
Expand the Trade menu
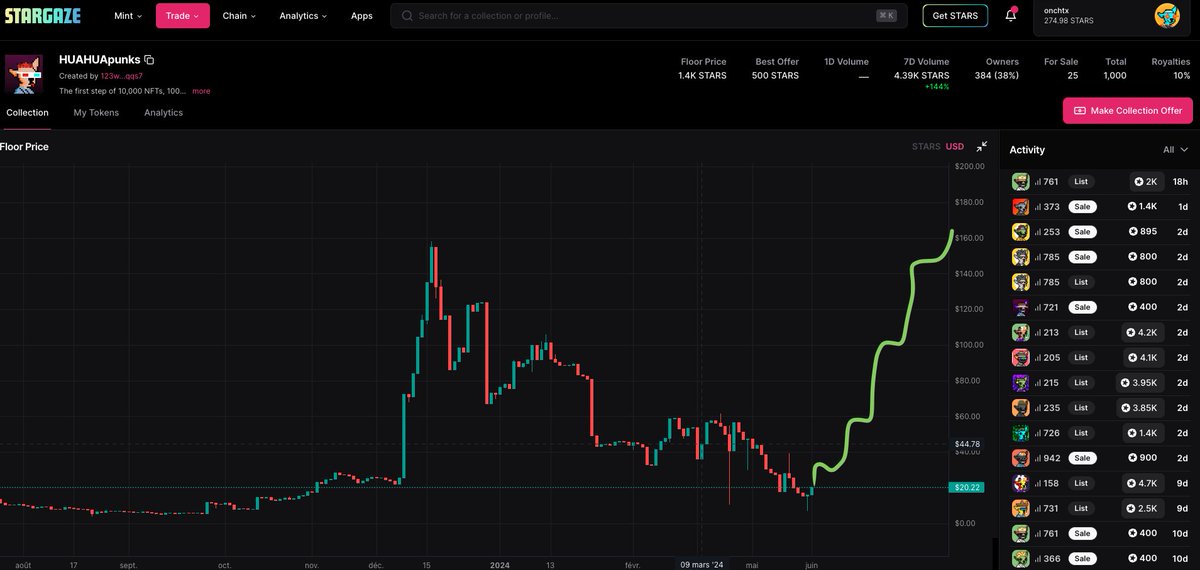183,16
